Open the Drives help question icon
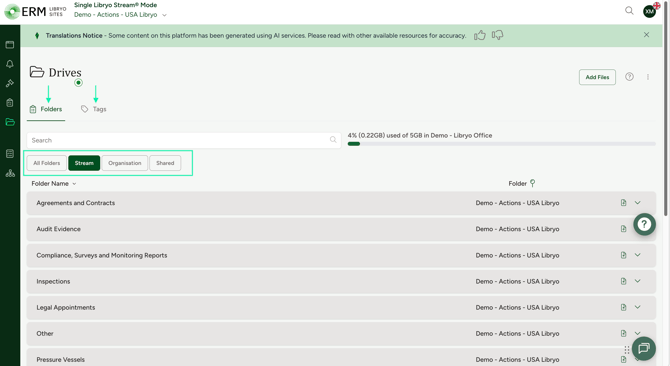The height and width of the screenshot is (366, 670). coord(629,77)
